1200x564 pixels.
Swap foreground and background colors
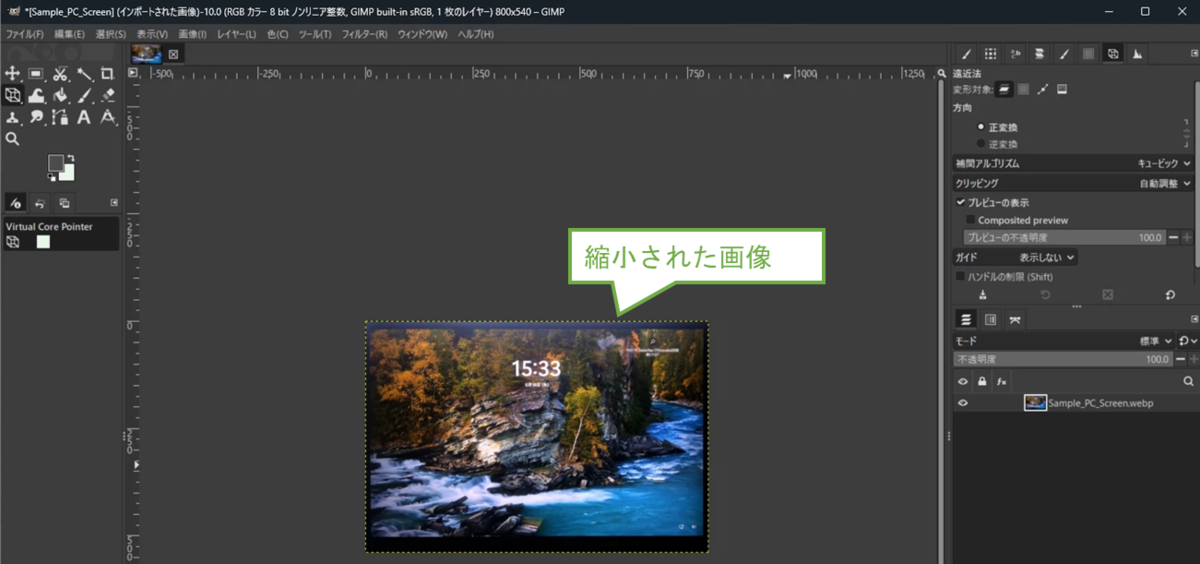click(x=70, y=158)
